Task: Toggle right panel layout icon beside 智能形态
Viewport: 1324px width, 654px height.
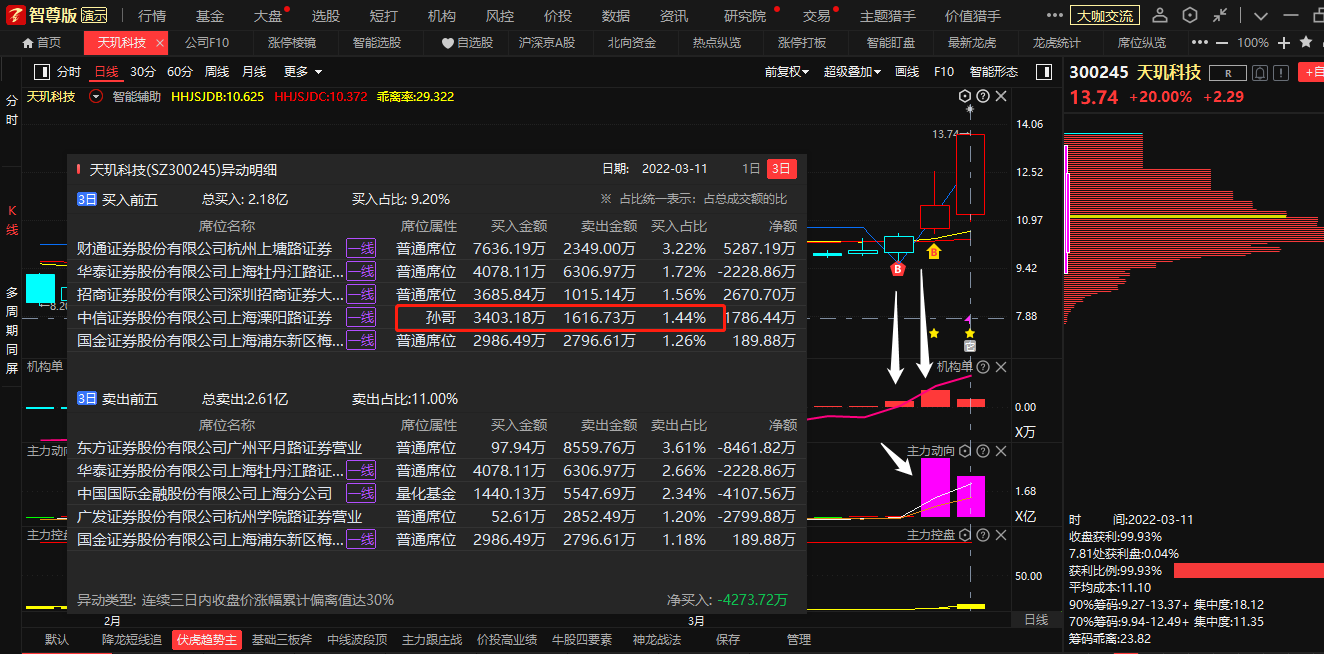Action: pos(1043,72)
